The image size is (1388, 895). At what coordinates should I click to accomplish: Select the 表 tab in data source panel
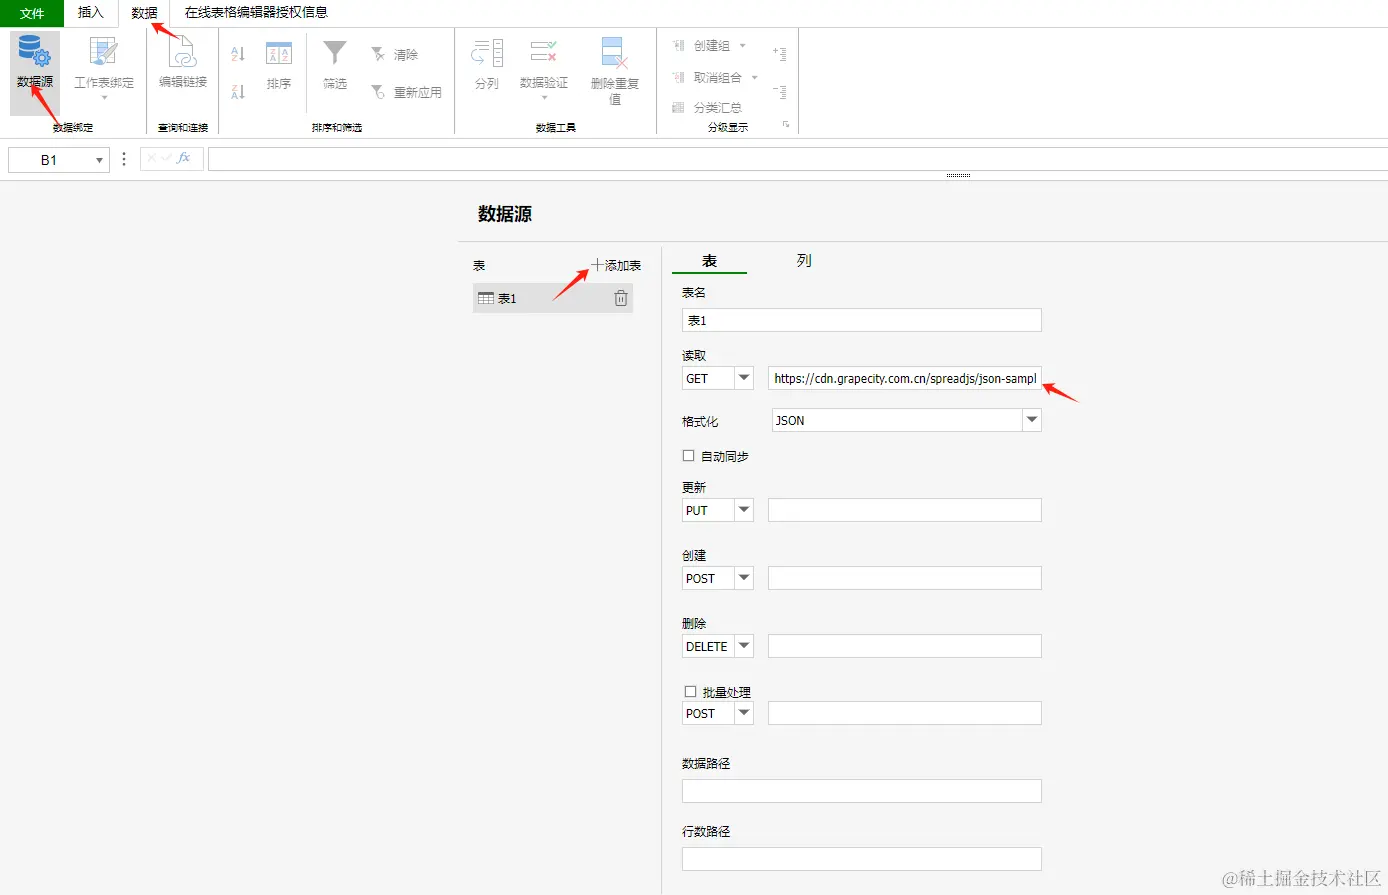709,261
